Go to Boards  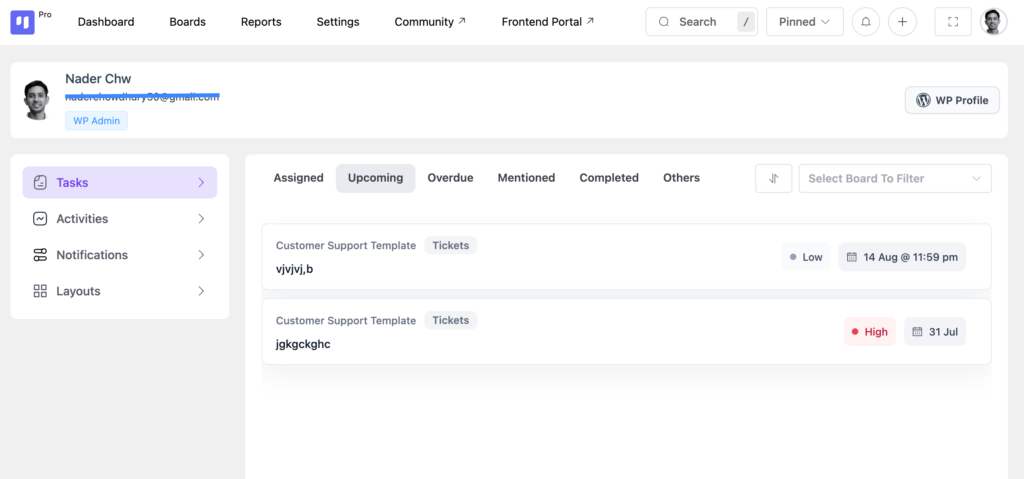click(187, 22)
